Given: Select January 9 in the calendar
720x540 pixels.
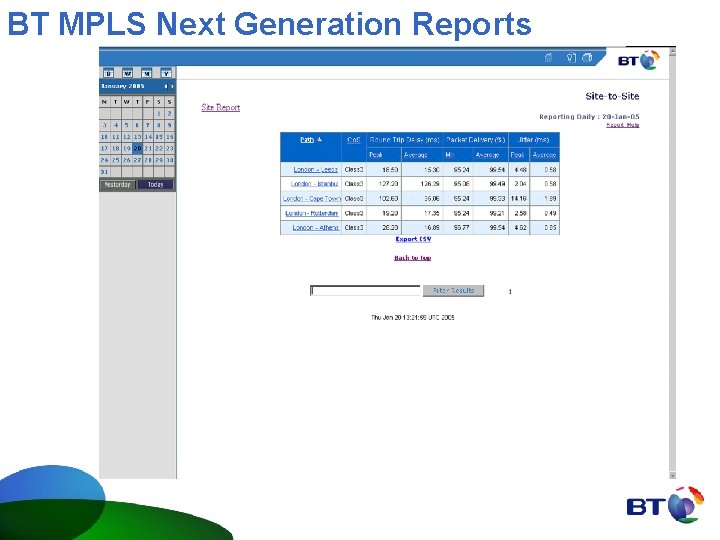Looking at the screenshot, I should (169, 125).
